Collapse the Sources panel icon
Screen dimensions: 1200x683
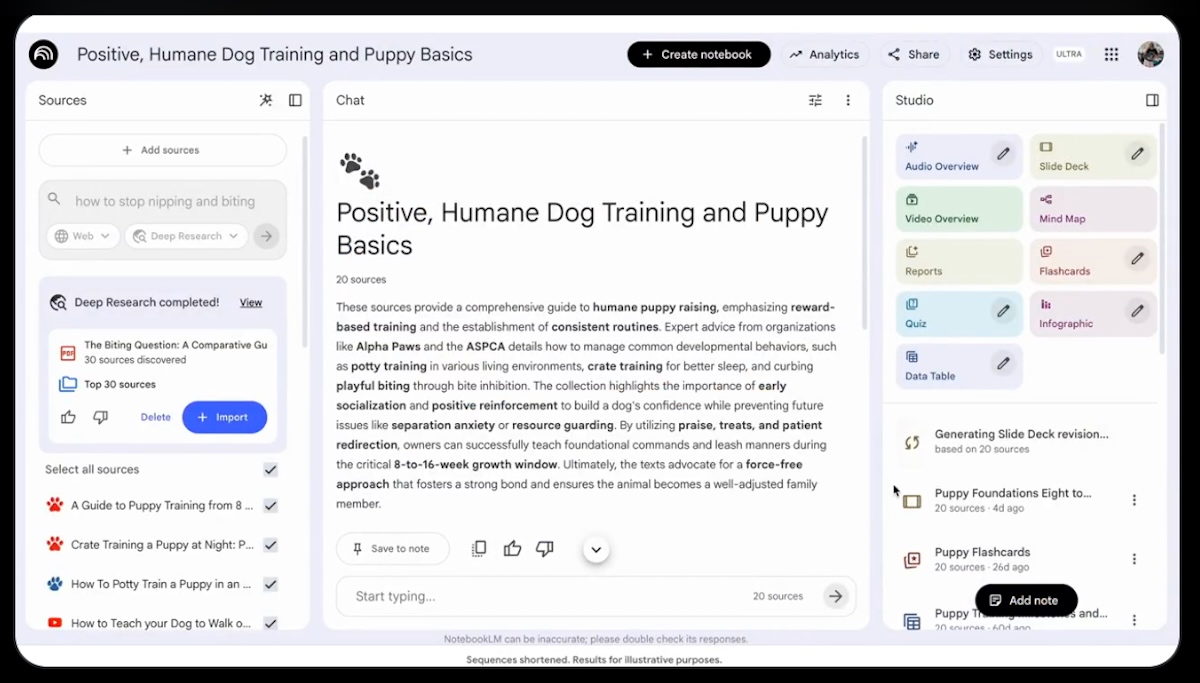click(295, 100)
